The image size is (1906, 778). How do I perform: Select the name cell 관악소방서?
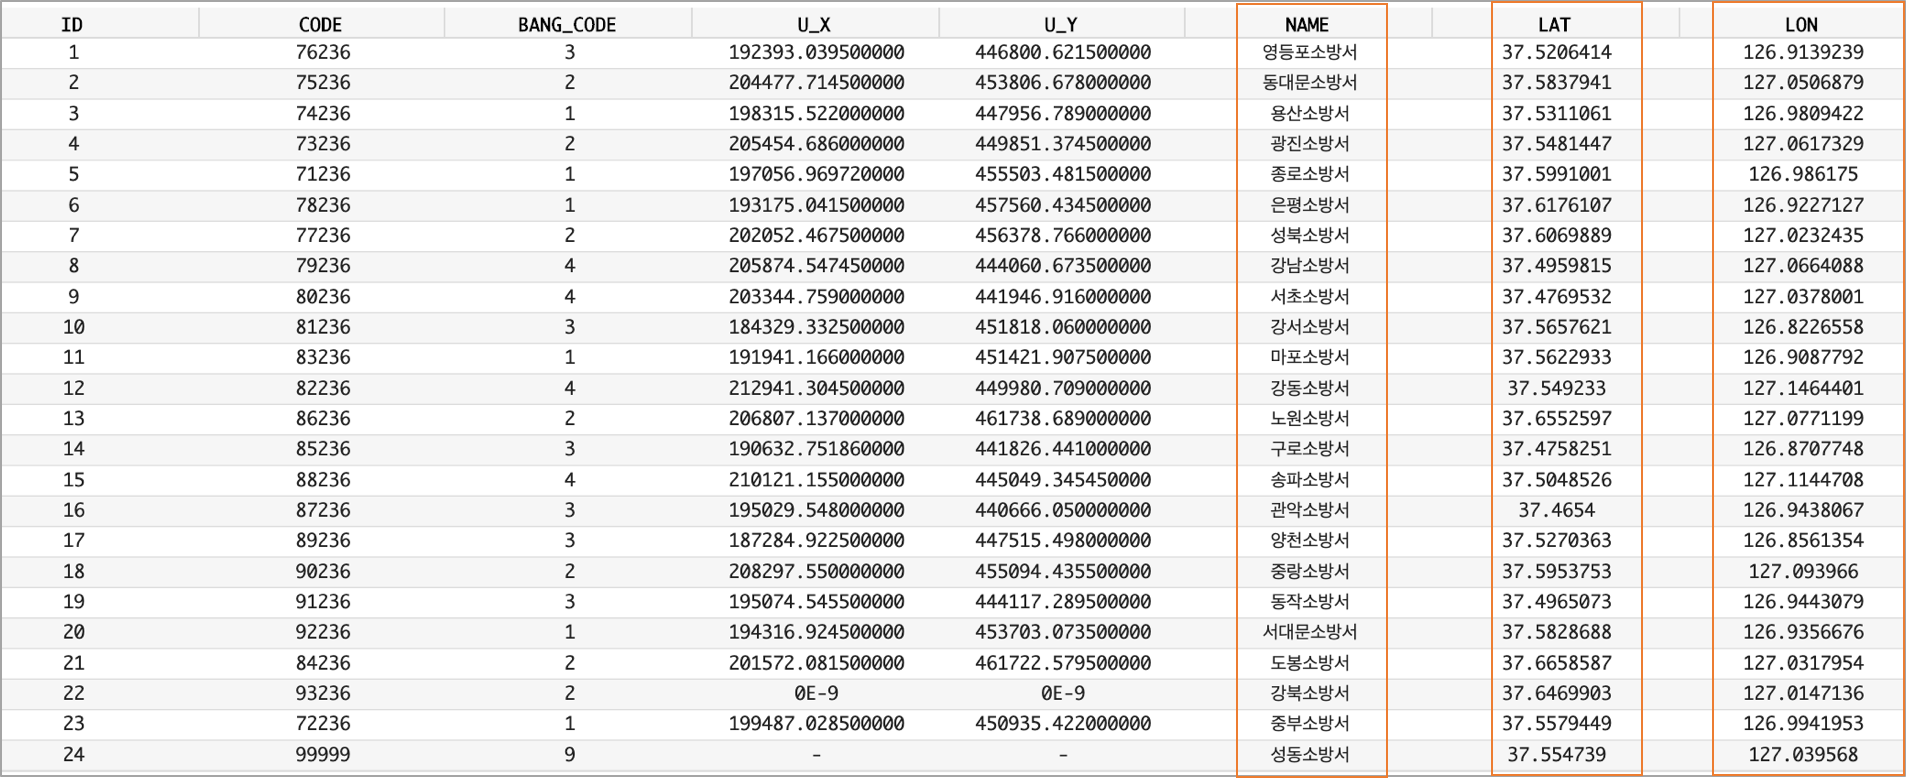coord(1310,509)
